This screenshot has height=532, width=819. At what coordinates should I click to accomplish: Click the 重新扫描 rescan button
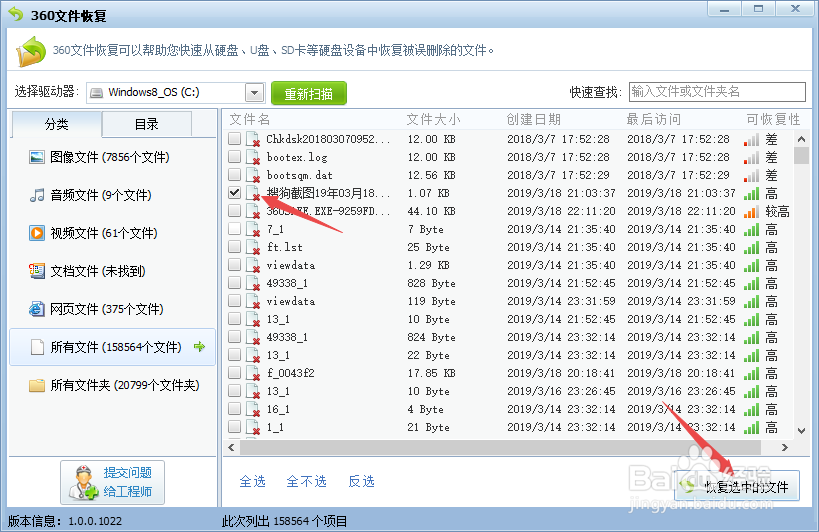tap(309, 93)
